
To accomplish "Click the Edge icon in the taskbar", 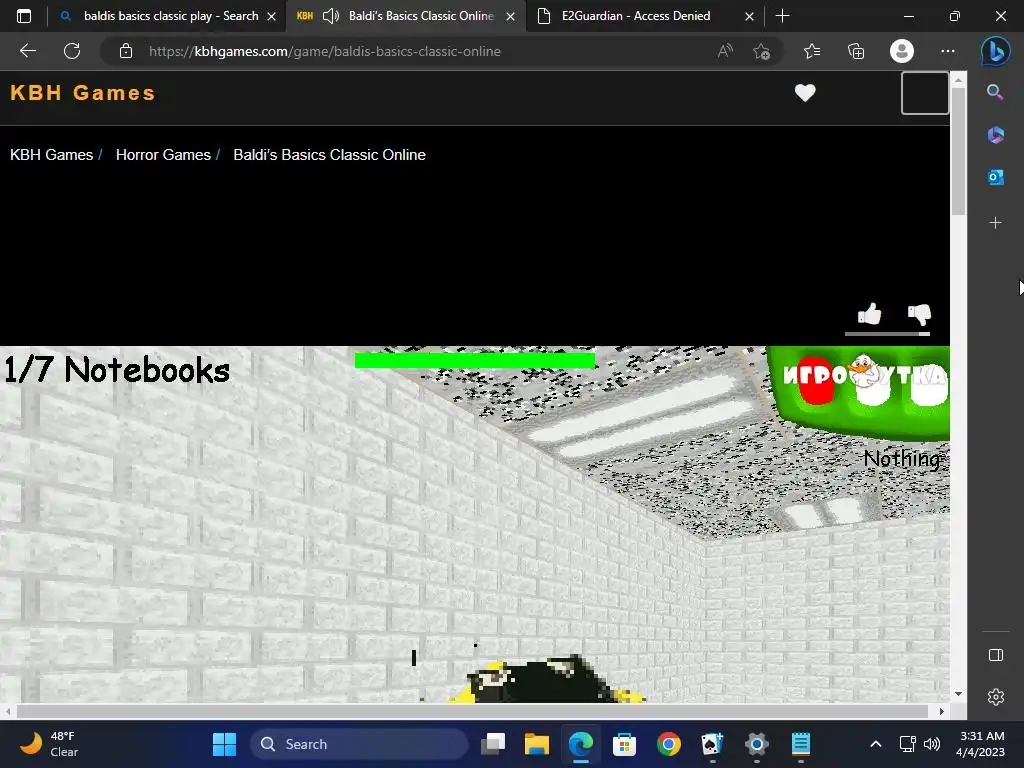I will point(581,744).
